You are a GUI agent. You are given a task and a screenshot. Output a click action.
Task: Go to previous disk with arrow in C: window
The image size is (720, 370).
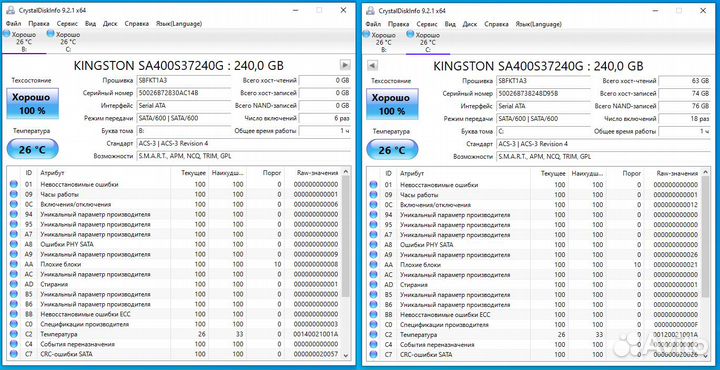[x=372, y=66]
